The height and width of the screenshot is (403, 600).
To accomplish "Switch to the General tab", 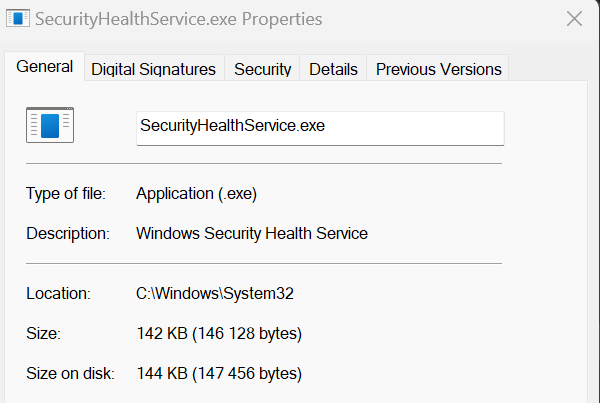I will [44, 67].
